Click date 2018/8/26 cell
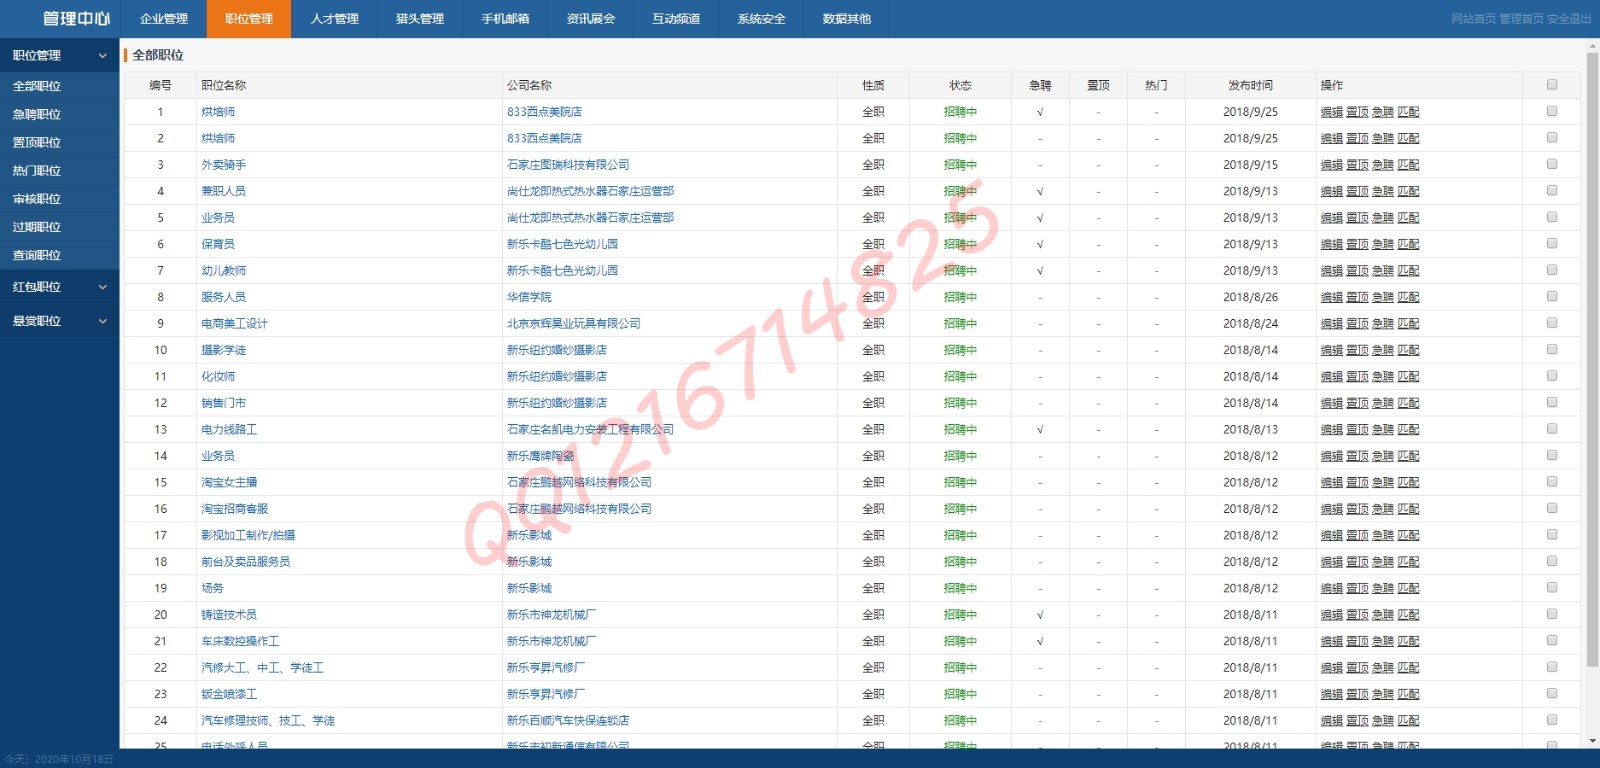The height and width of the screenshot is (768, 1600). pyautogui.click(x=1250, y=297)
